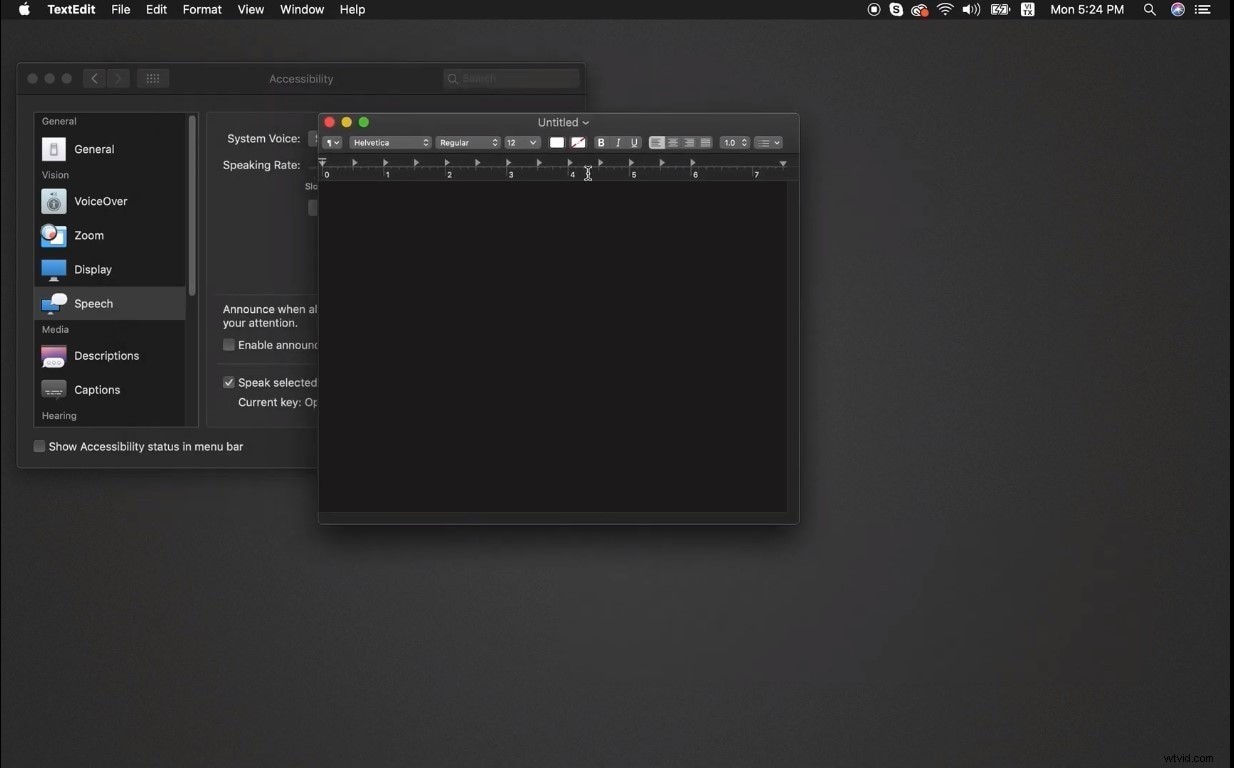Image resolution: width=1234 pixels, height=768 pixels.
Task: Enable underline formatting
Action: [x=633, y=142]
